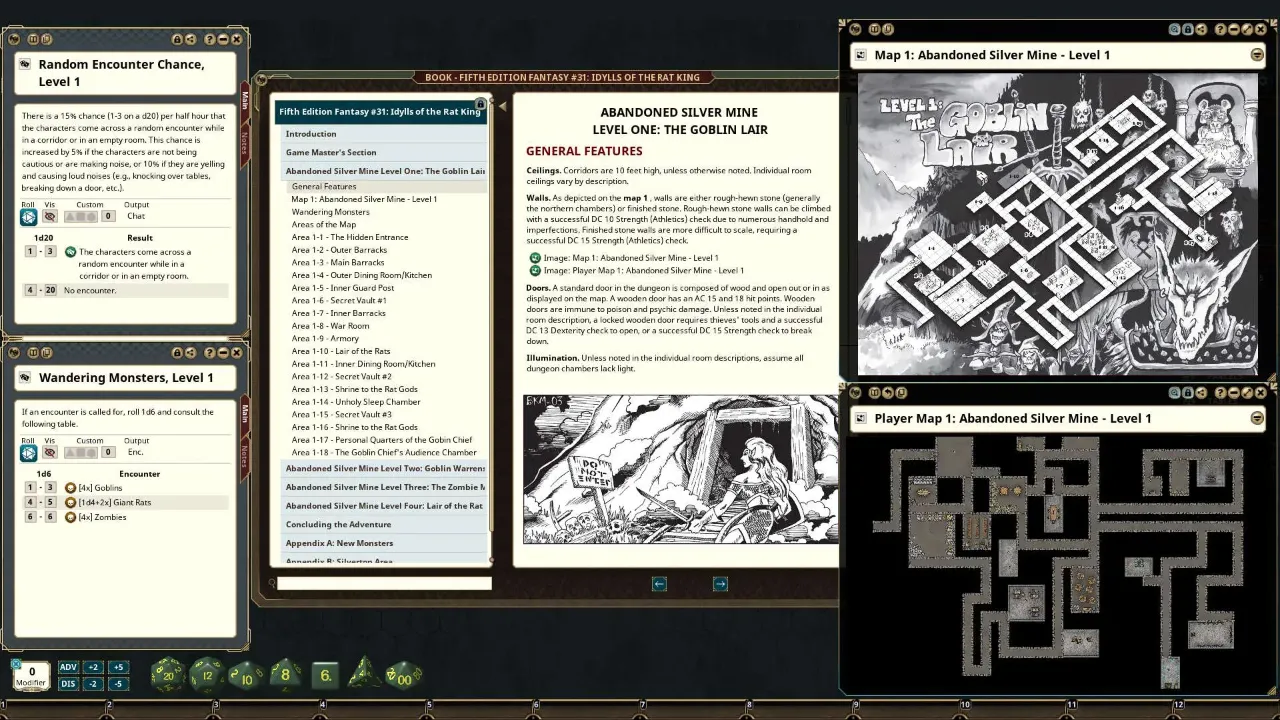1280x720 pixels.
Task: Toggle result visibility in Random Encounter table
Action: click(x=49, y=216)
